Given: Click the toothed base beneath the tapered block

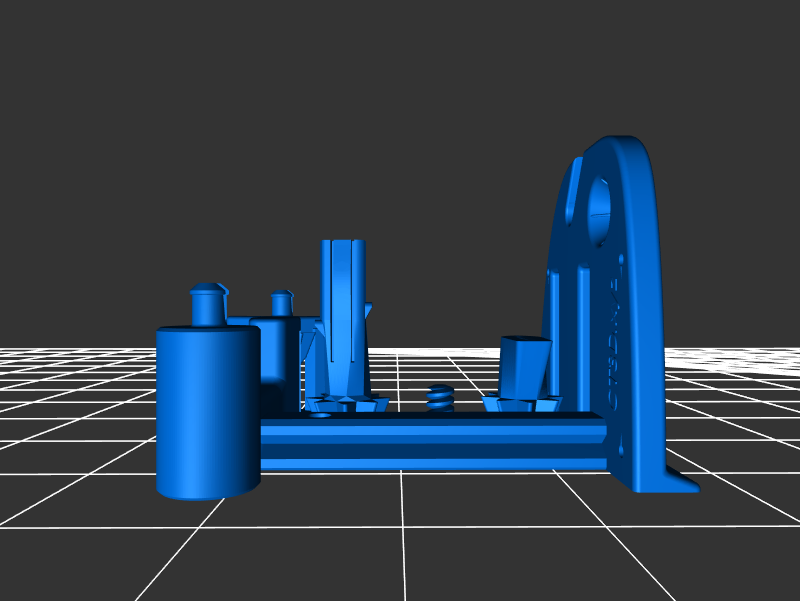Looking at the screenshot, I should pos(520,404).
